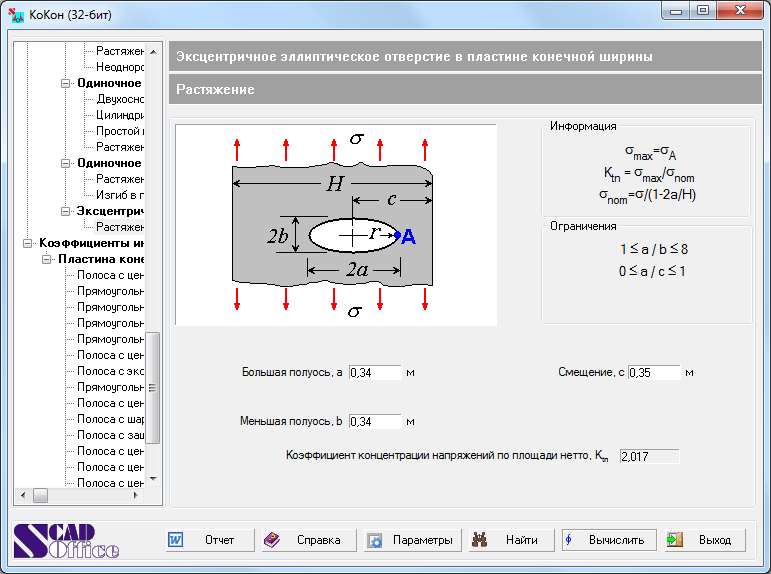Select the Цилиндри tree item
The width and height of the screenshot is (771, 574).
[x=121, y=115]
